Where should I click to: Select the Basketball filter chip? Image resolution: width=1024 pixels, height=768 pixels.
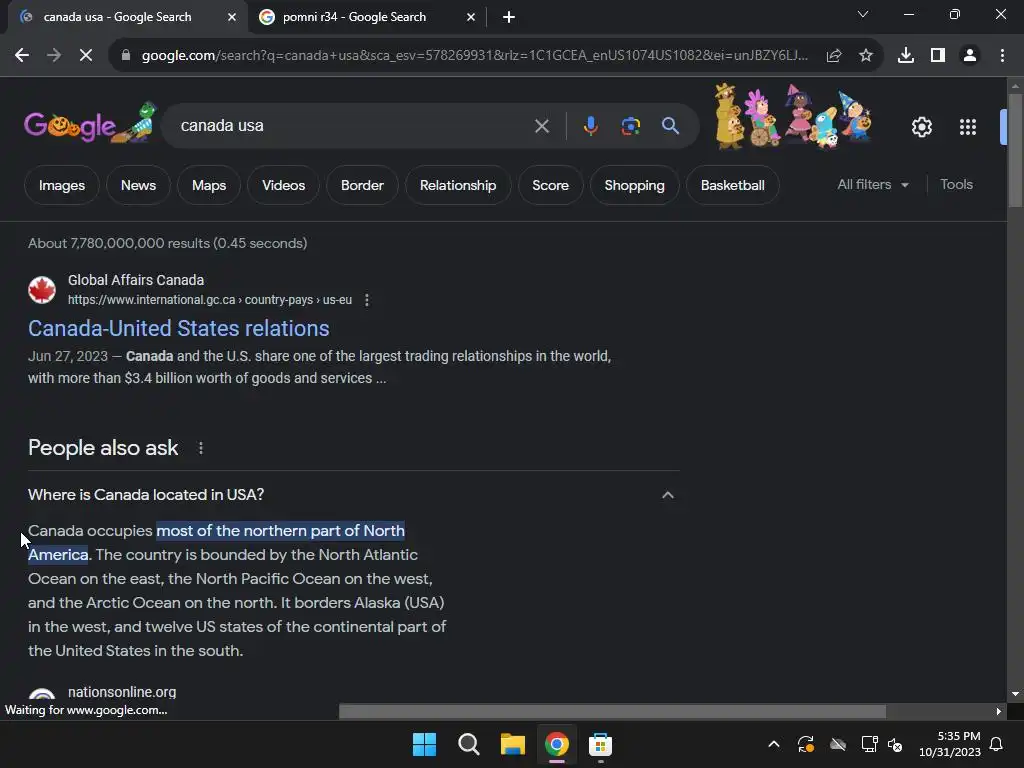coord(733,185)
